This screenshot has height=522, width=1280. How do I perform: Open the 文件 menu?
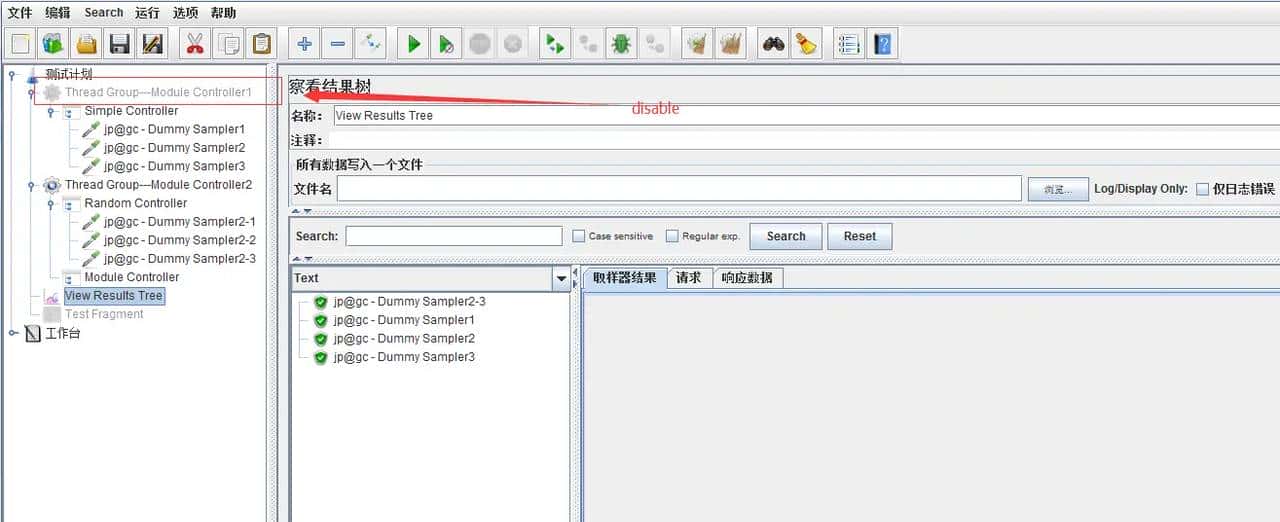[x=20, y=13]
